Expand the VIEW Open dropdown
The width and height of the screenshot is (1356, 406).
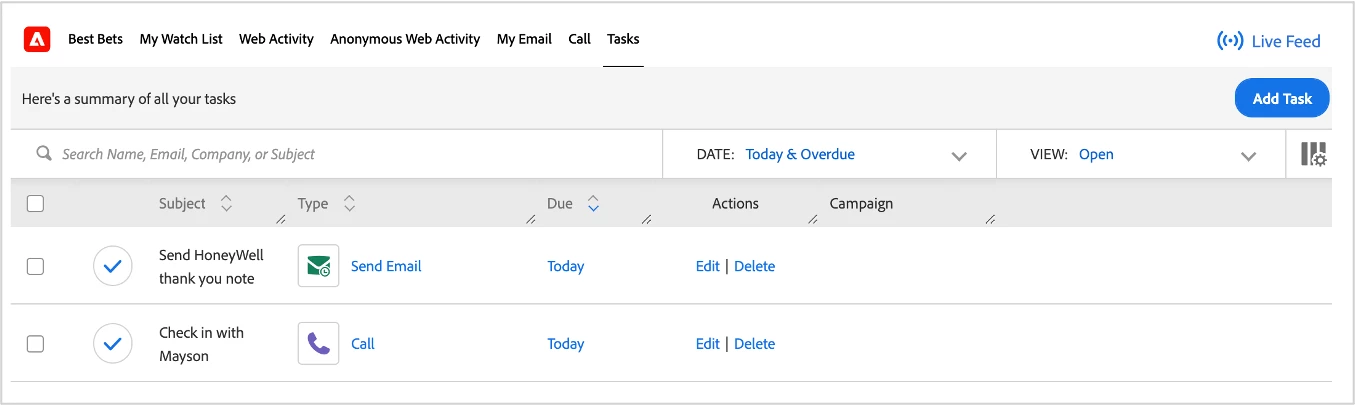pyautogui.click(x=1248, y=156)
